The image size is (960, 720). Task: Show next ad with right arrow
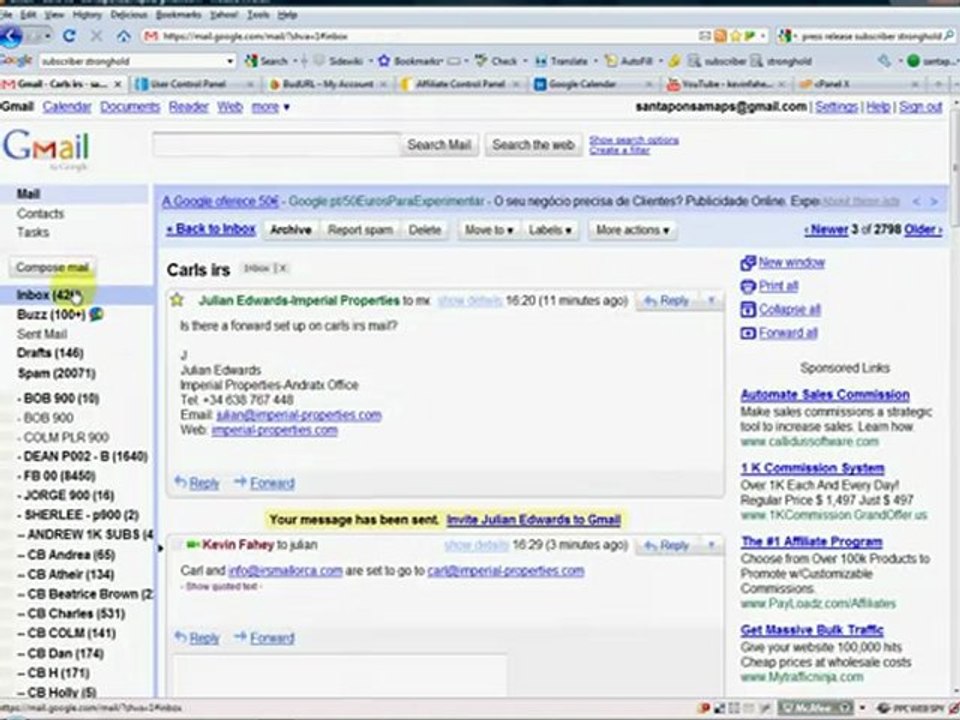tap(934, 201)
